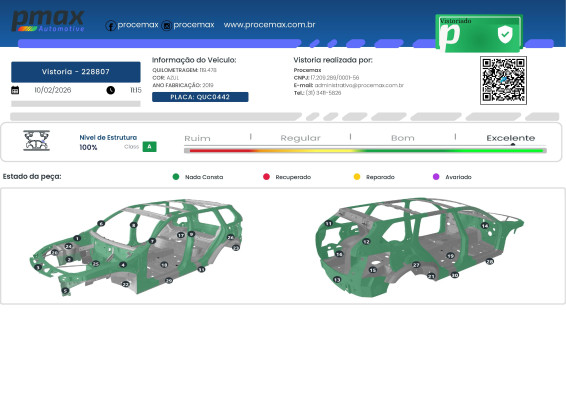566x400 pixels.
Task: Click the Vistoriado green badge
Action: click(479, 33)
